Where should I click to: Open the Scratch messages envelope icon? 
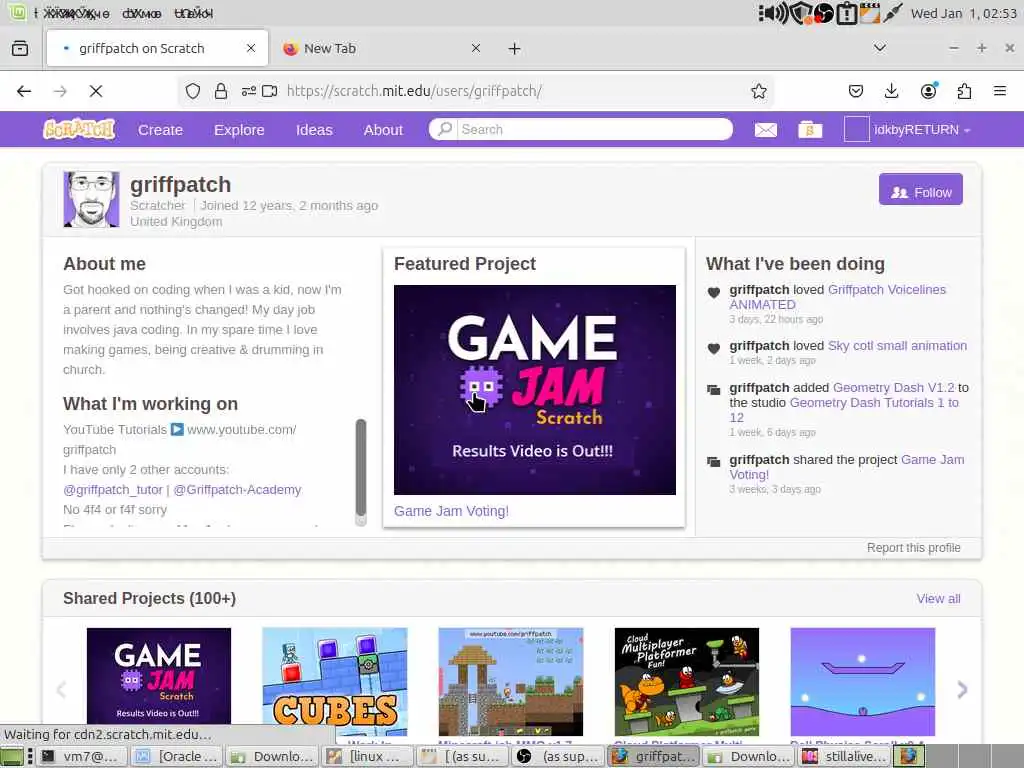click(x=765, y=130)
